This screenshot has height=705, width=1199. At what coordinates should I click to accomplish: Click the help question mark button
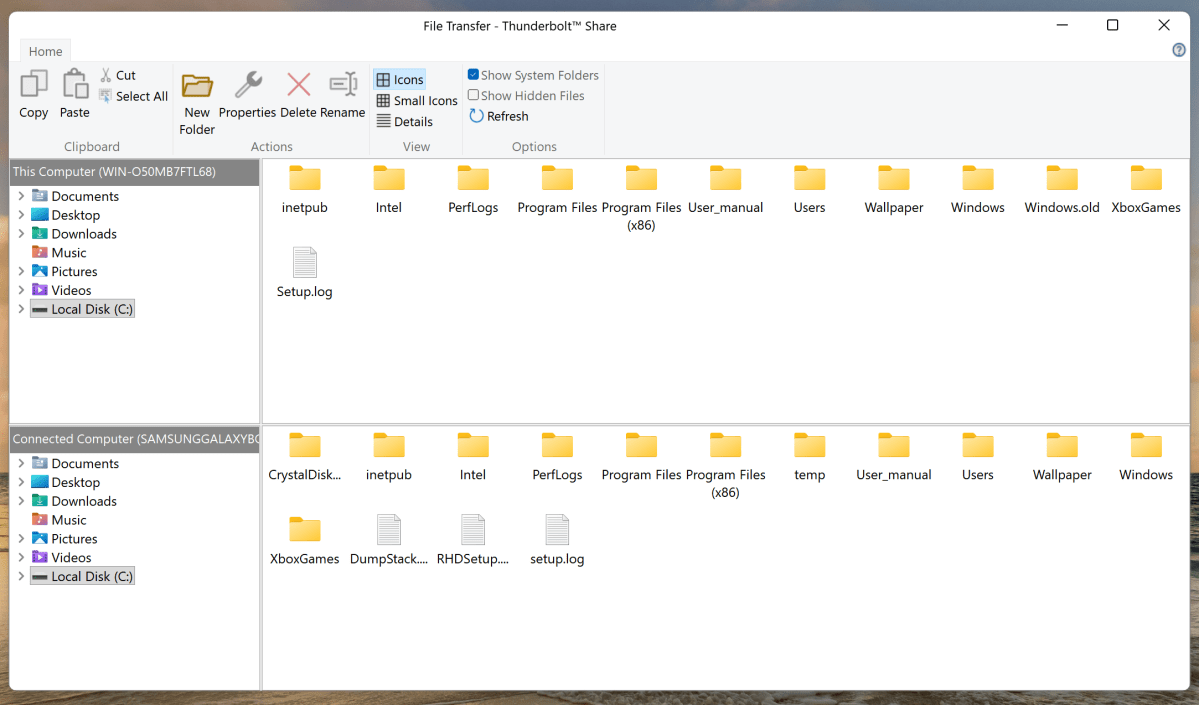pos(1178,49)
